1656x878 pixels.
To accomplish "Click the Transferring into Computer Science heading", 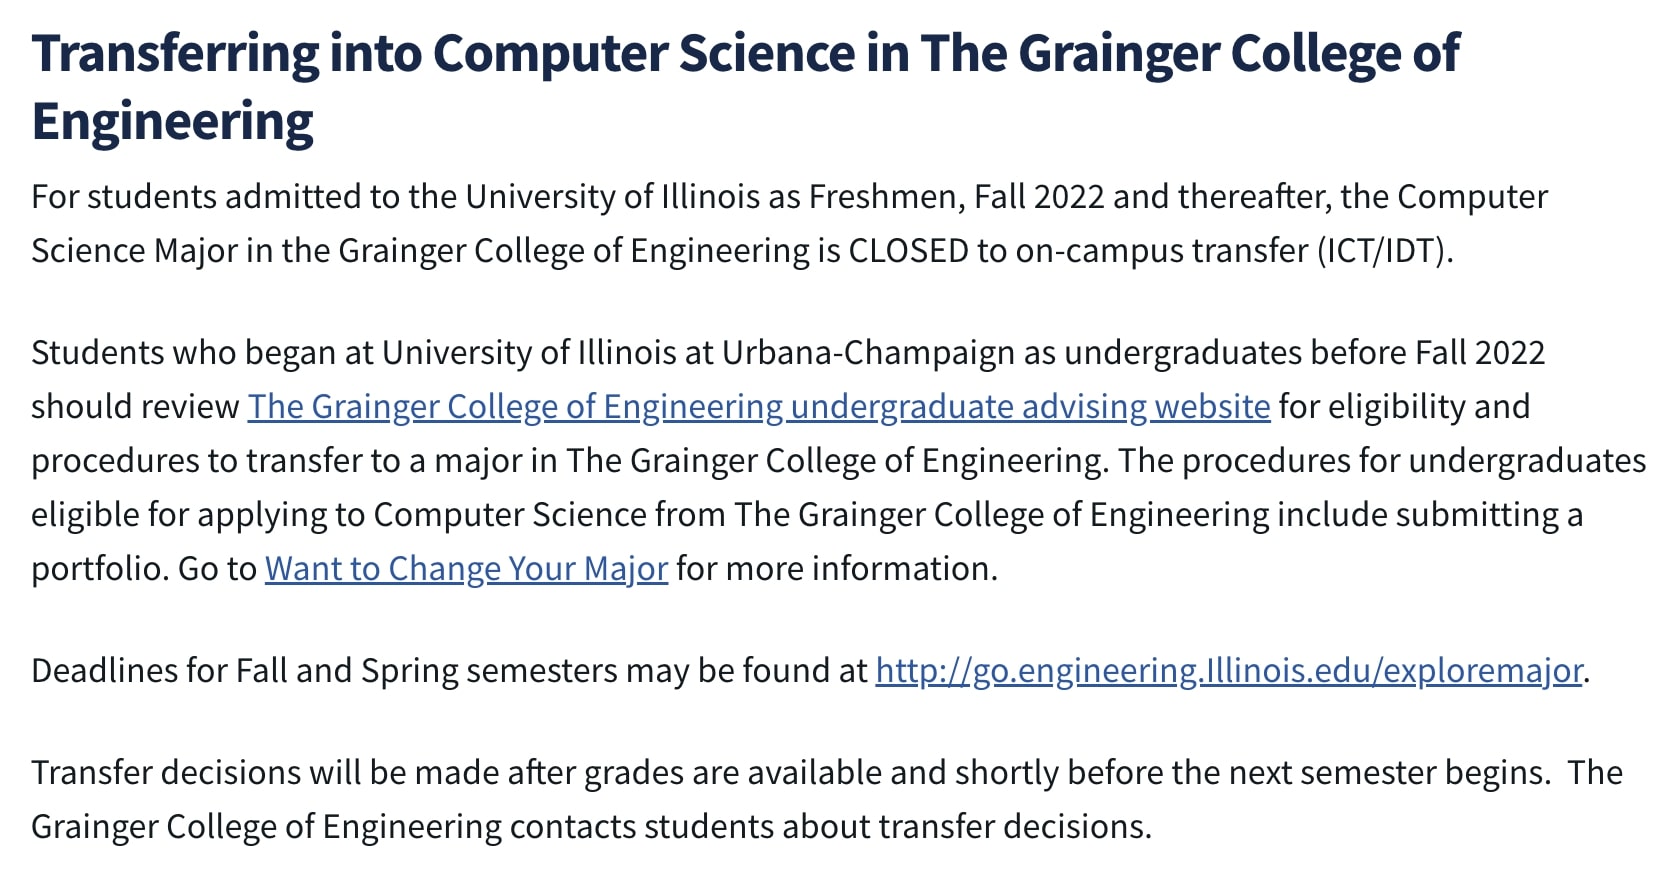I will coord(746,87).
